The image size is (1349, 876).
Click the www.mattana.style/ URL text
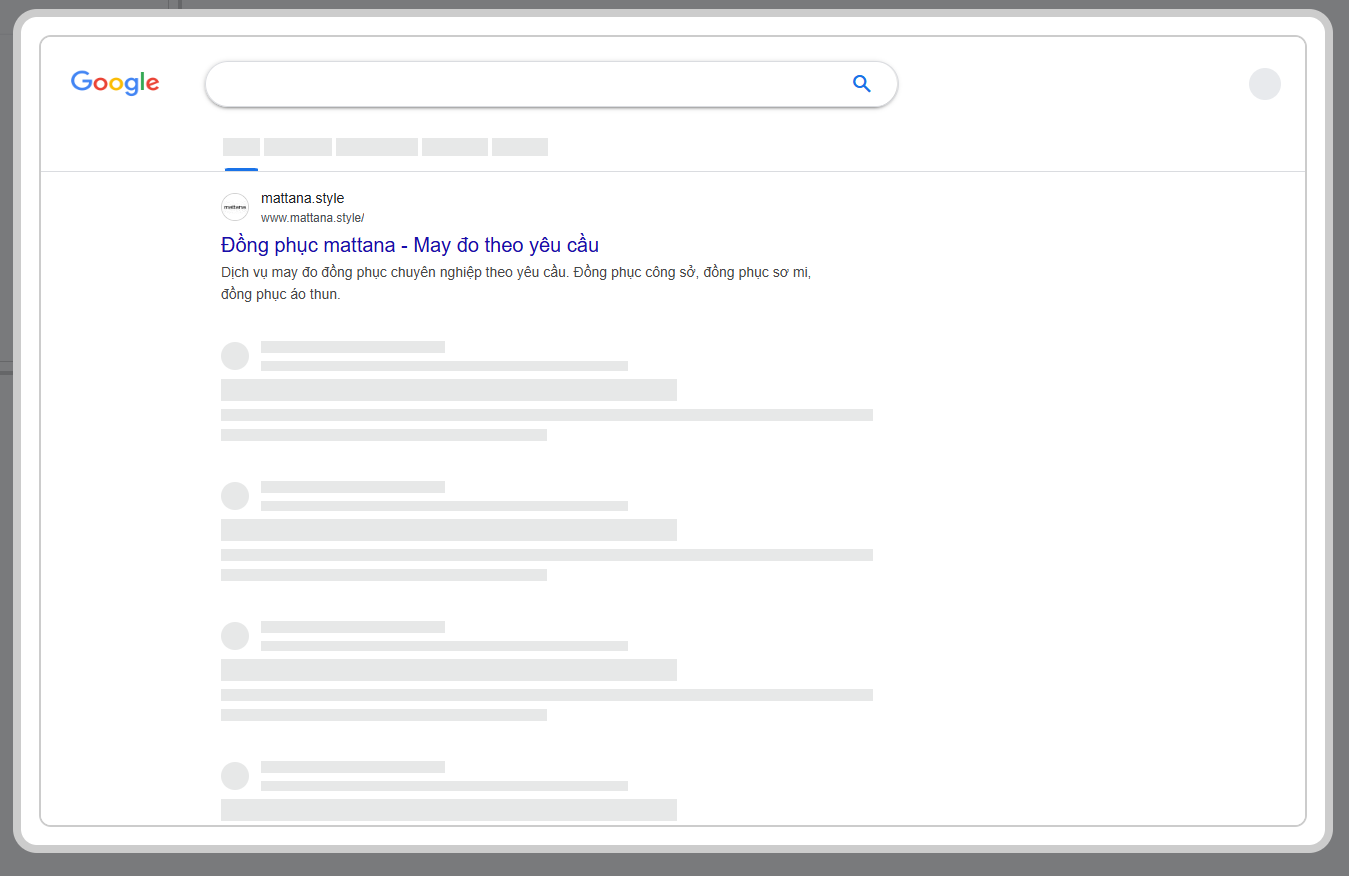(313, 218)
